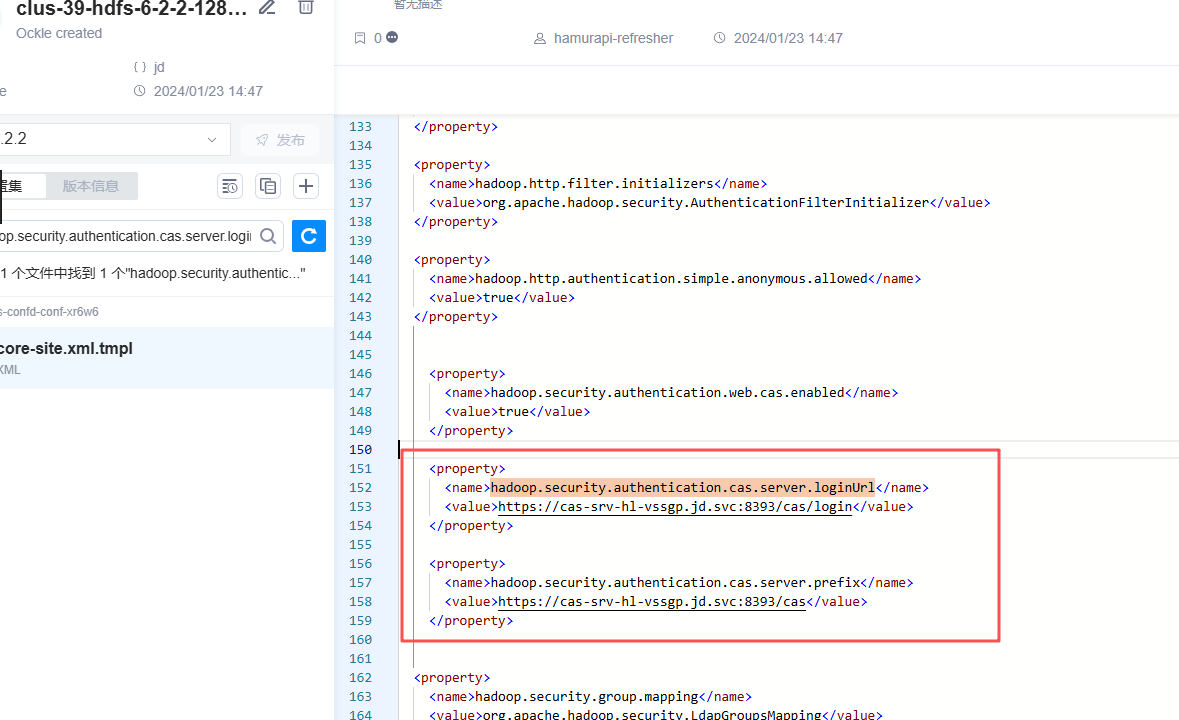
Task: Click the copy duplicate icon button
Action: coord(268,186)
